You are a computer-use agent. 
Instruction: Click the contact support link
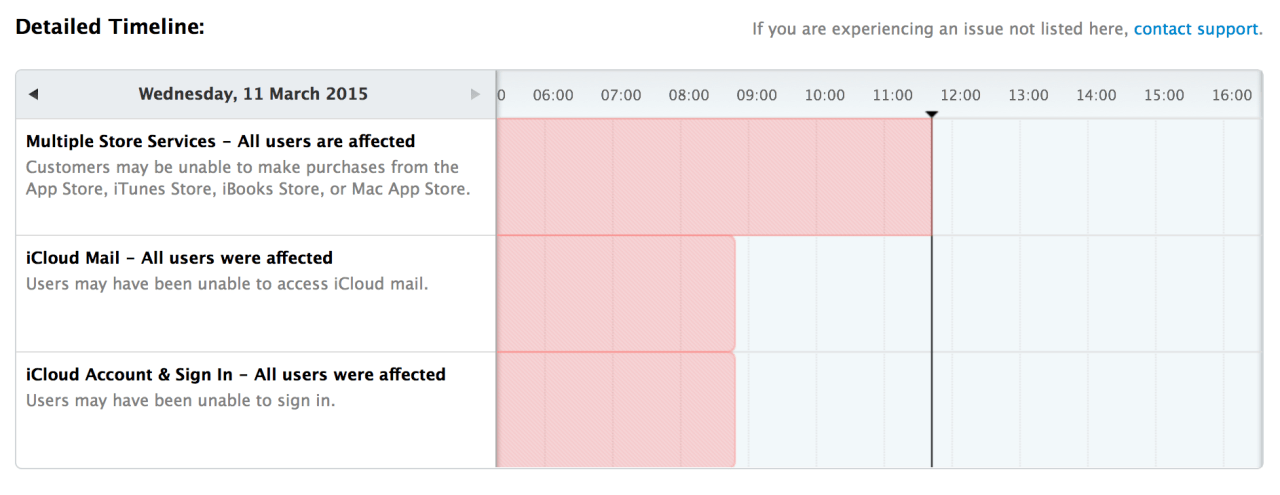tap(1195, 29)
